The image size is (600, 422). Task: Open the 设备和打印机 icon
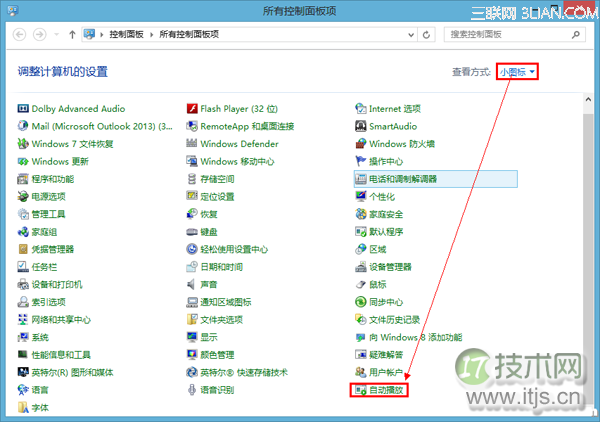[23, 284]
